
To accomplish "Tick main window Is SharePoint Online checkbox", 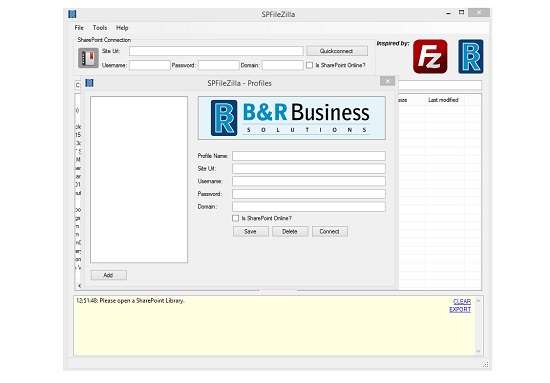I will [309, 65].
